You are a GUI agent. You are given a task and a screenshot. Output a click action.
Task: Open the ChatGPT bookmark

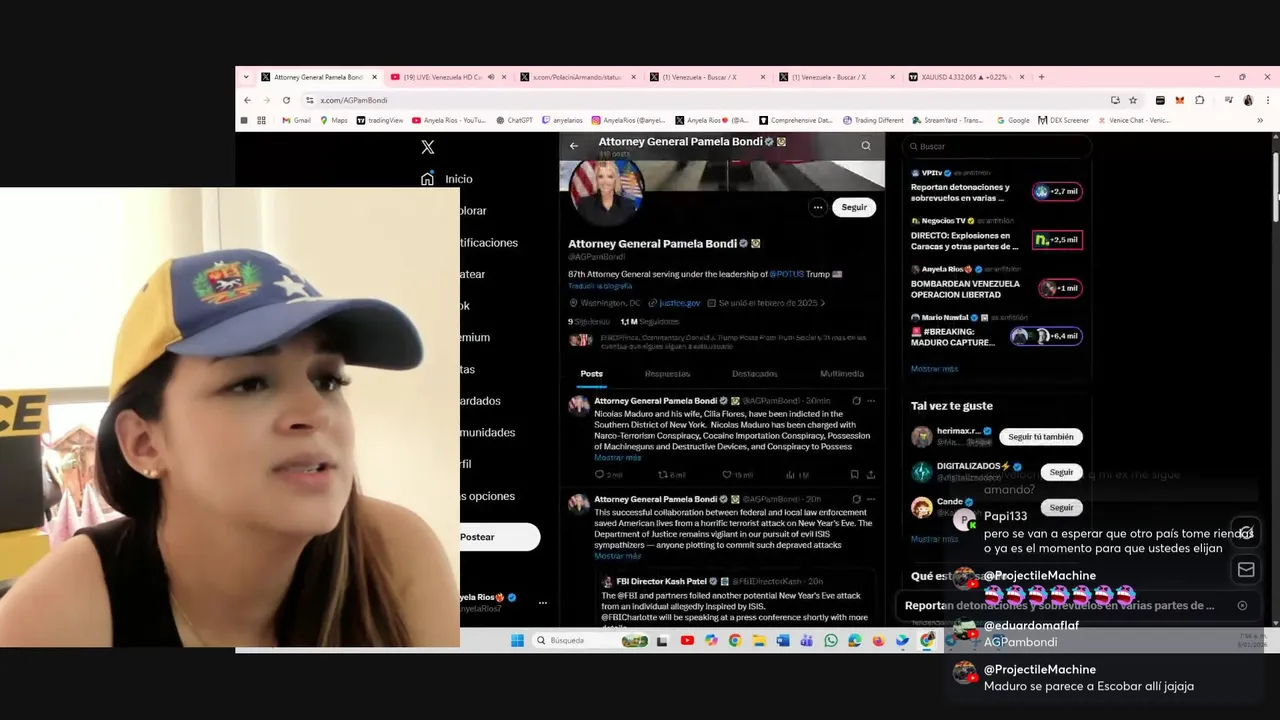(x=515, y=120)
